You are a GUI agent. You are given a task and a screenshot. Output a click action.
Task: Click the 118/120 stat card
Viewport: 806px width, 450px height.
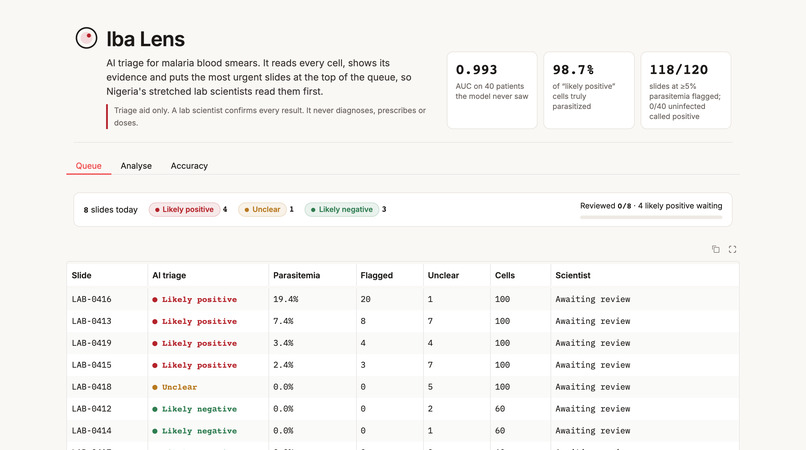(686, 90)
